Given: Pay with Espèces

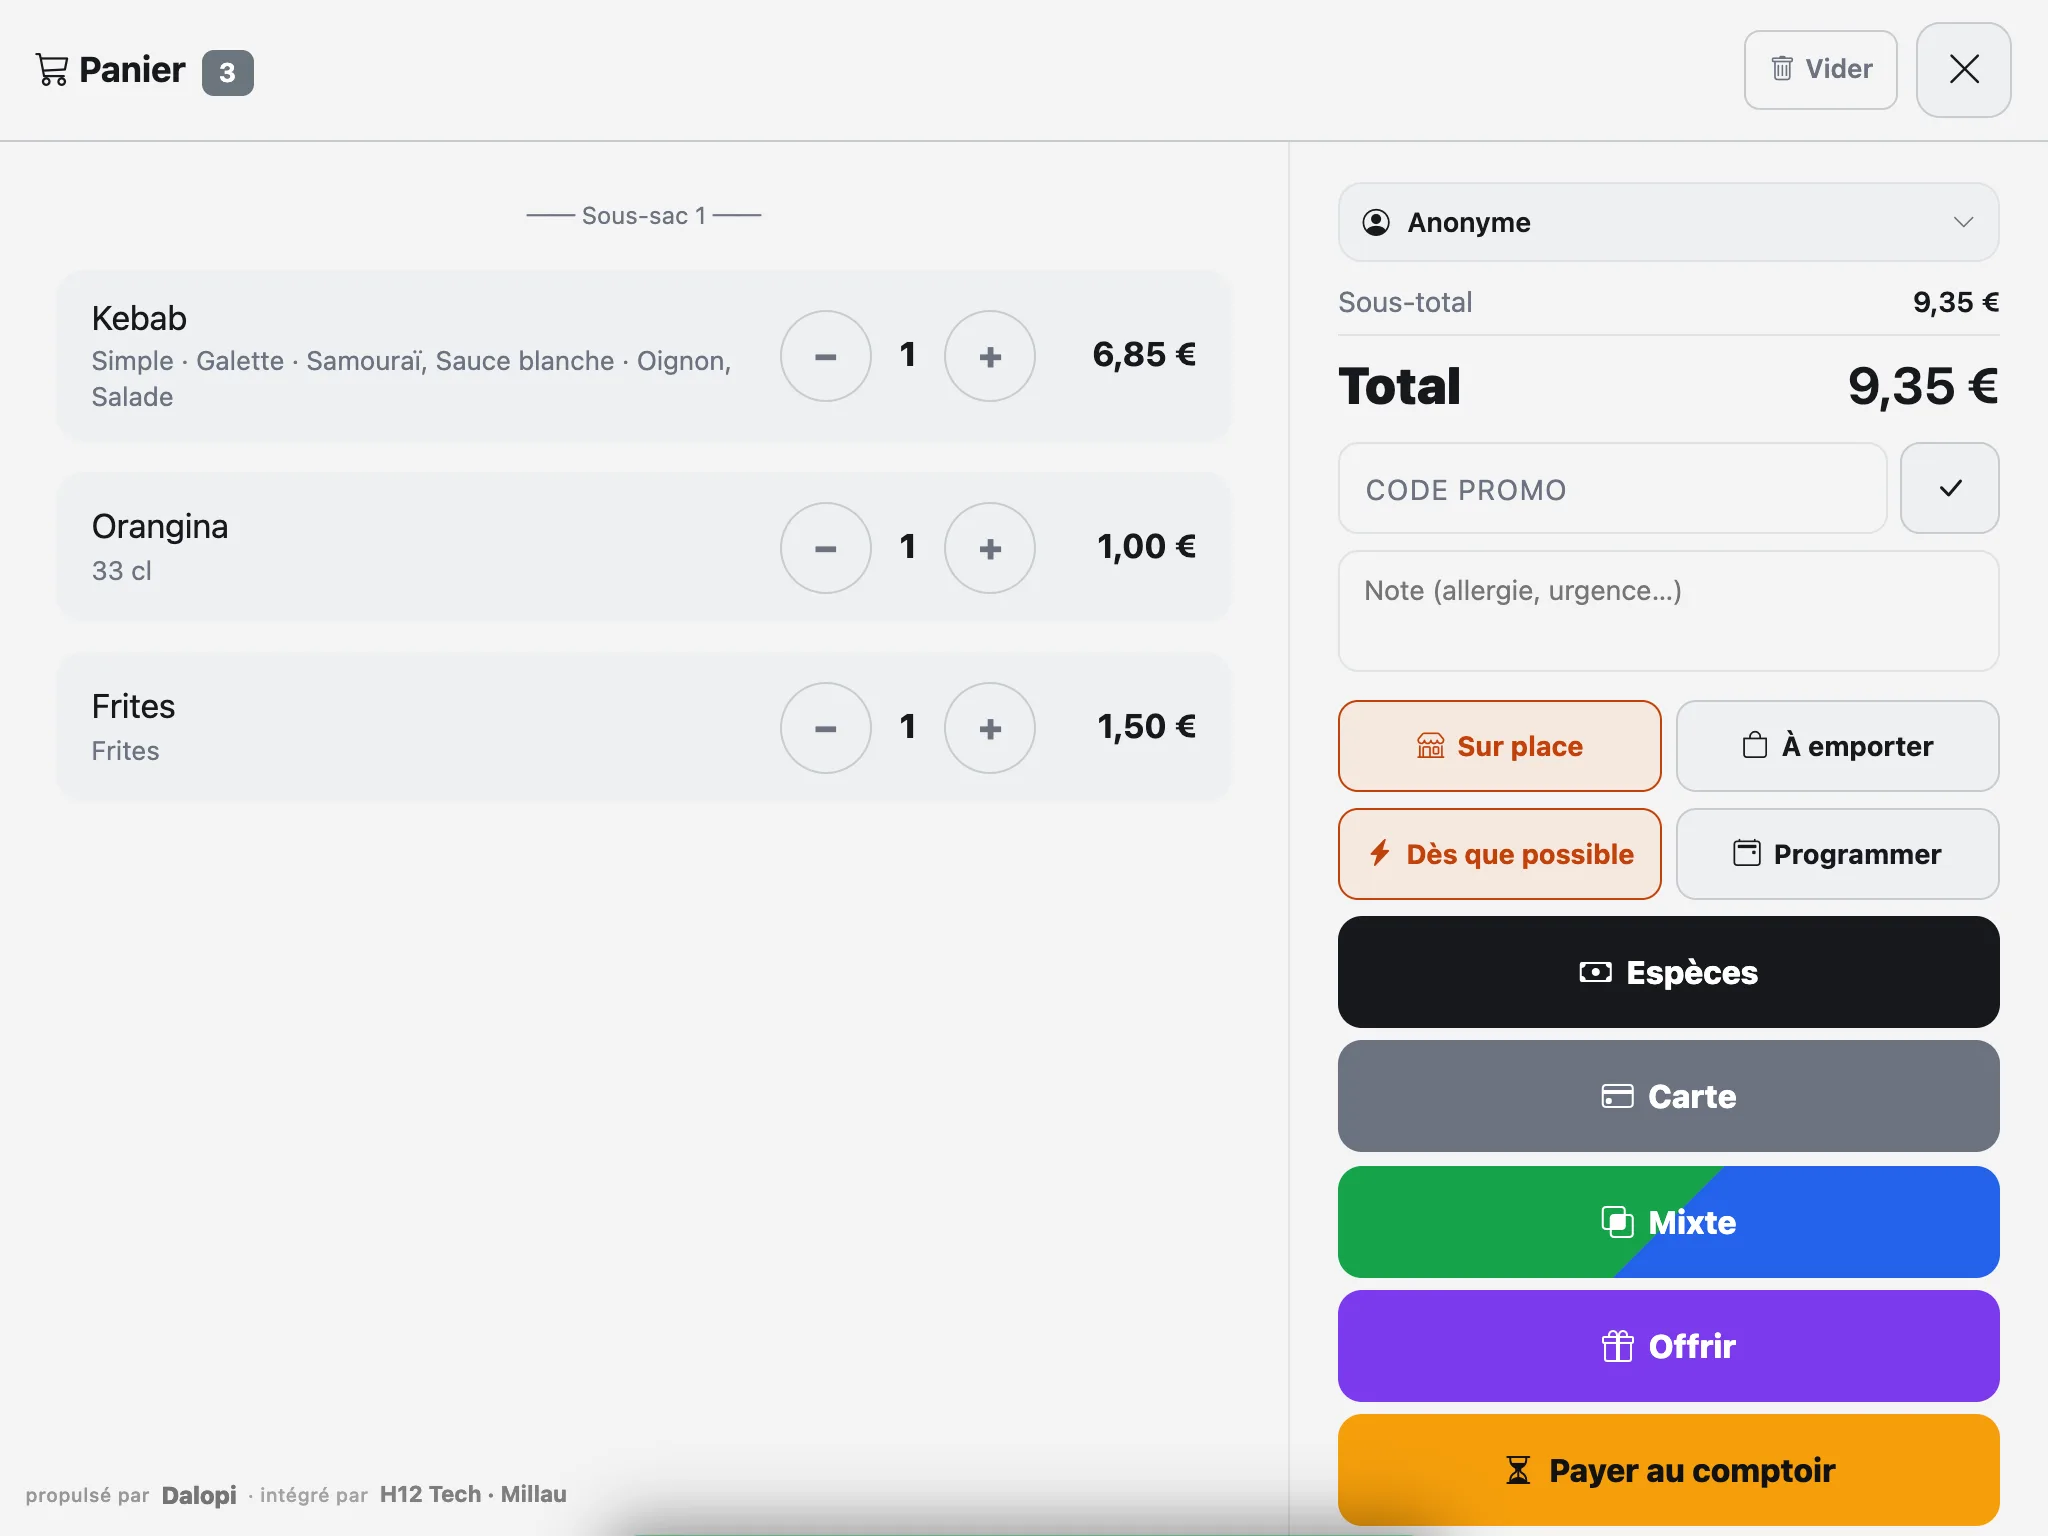Looking at the screenshot, I should tap(1668, 972).
